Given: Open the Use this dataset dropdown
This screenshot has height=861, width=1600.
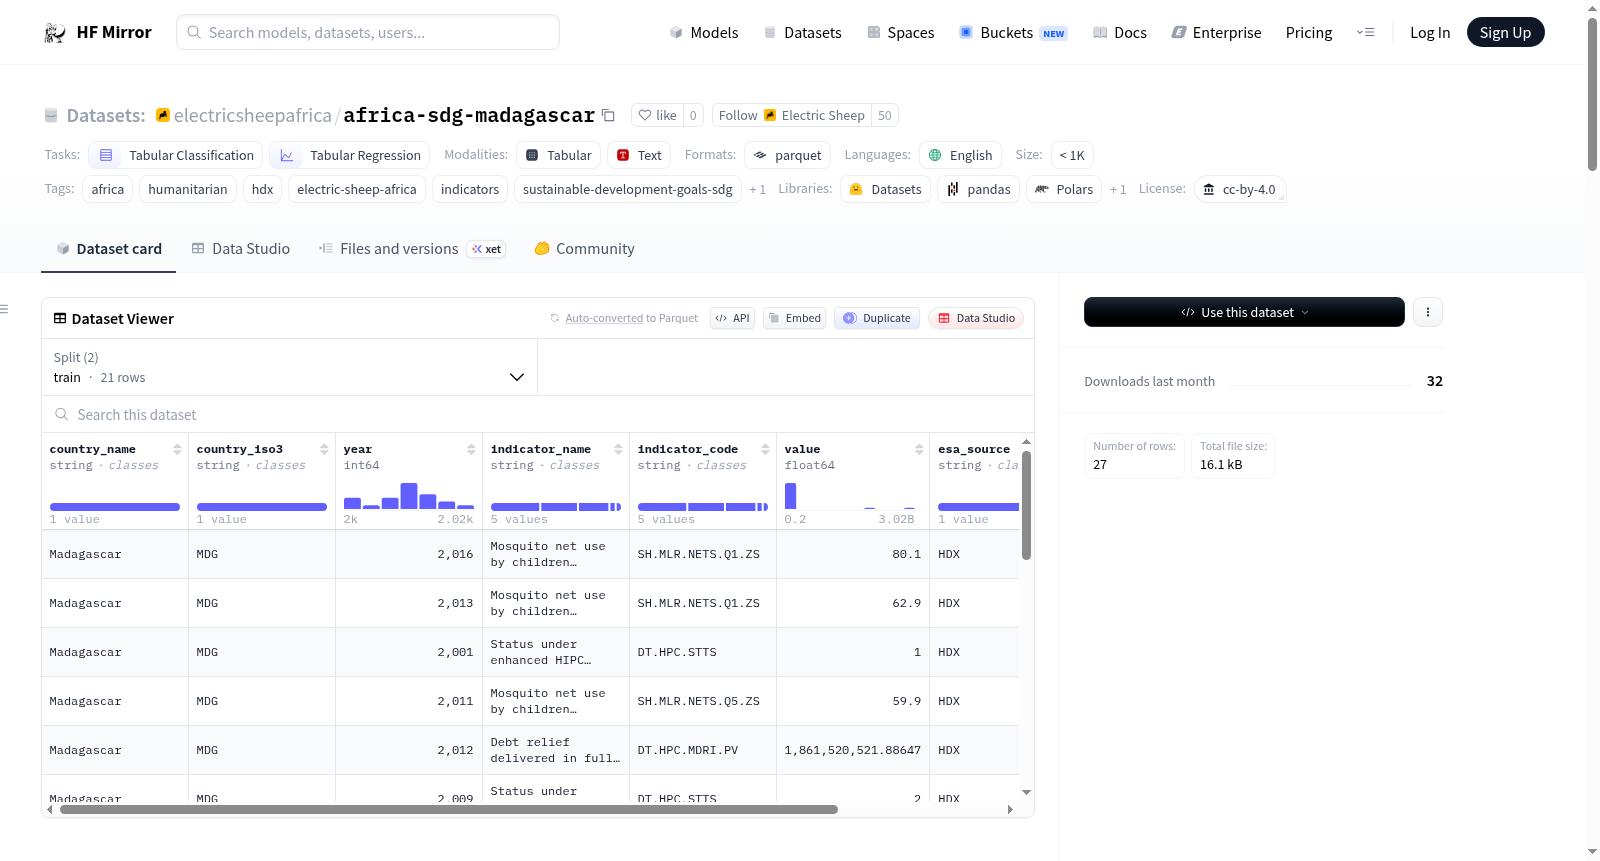Looking at the screenshot, I should coord(1244,312).
